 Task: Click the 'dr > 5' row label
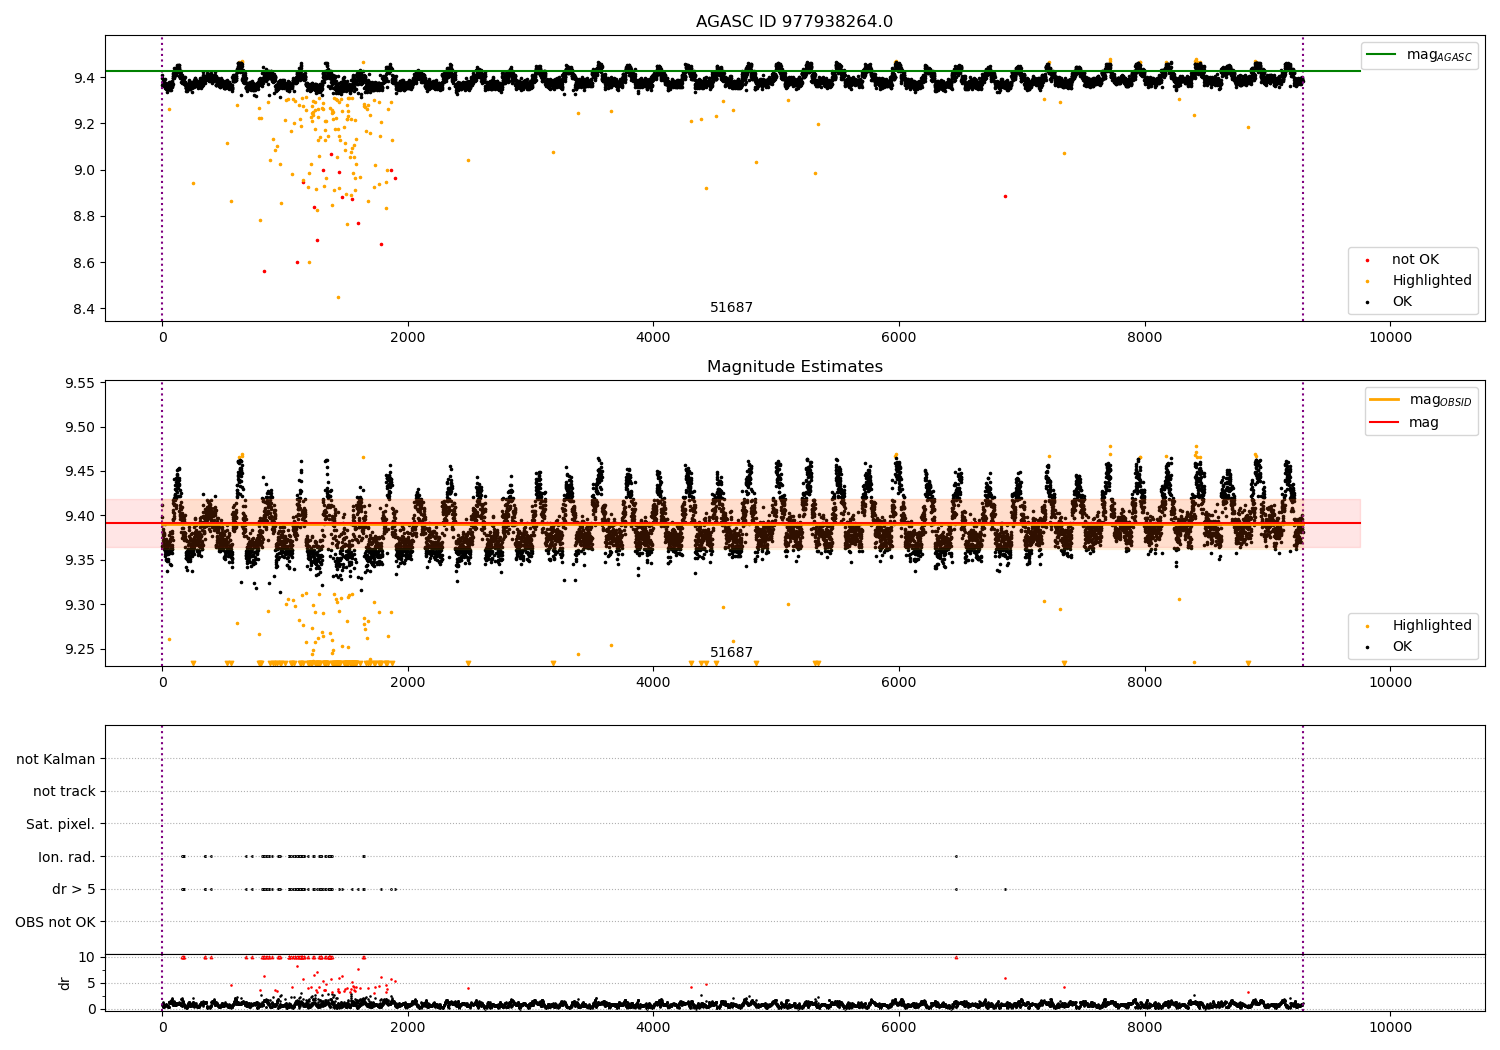click(x=74, y=890)
